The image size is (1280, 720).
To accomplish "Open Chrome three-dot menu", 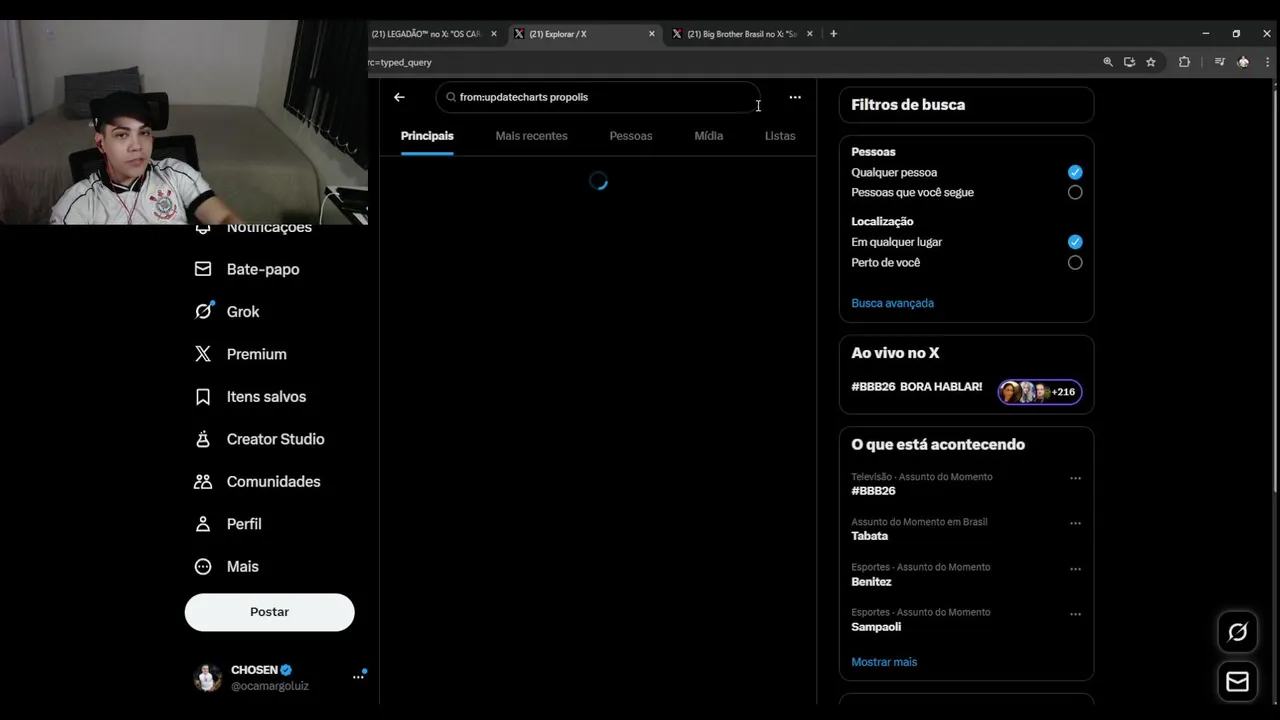I will (x=1266, y=62).
